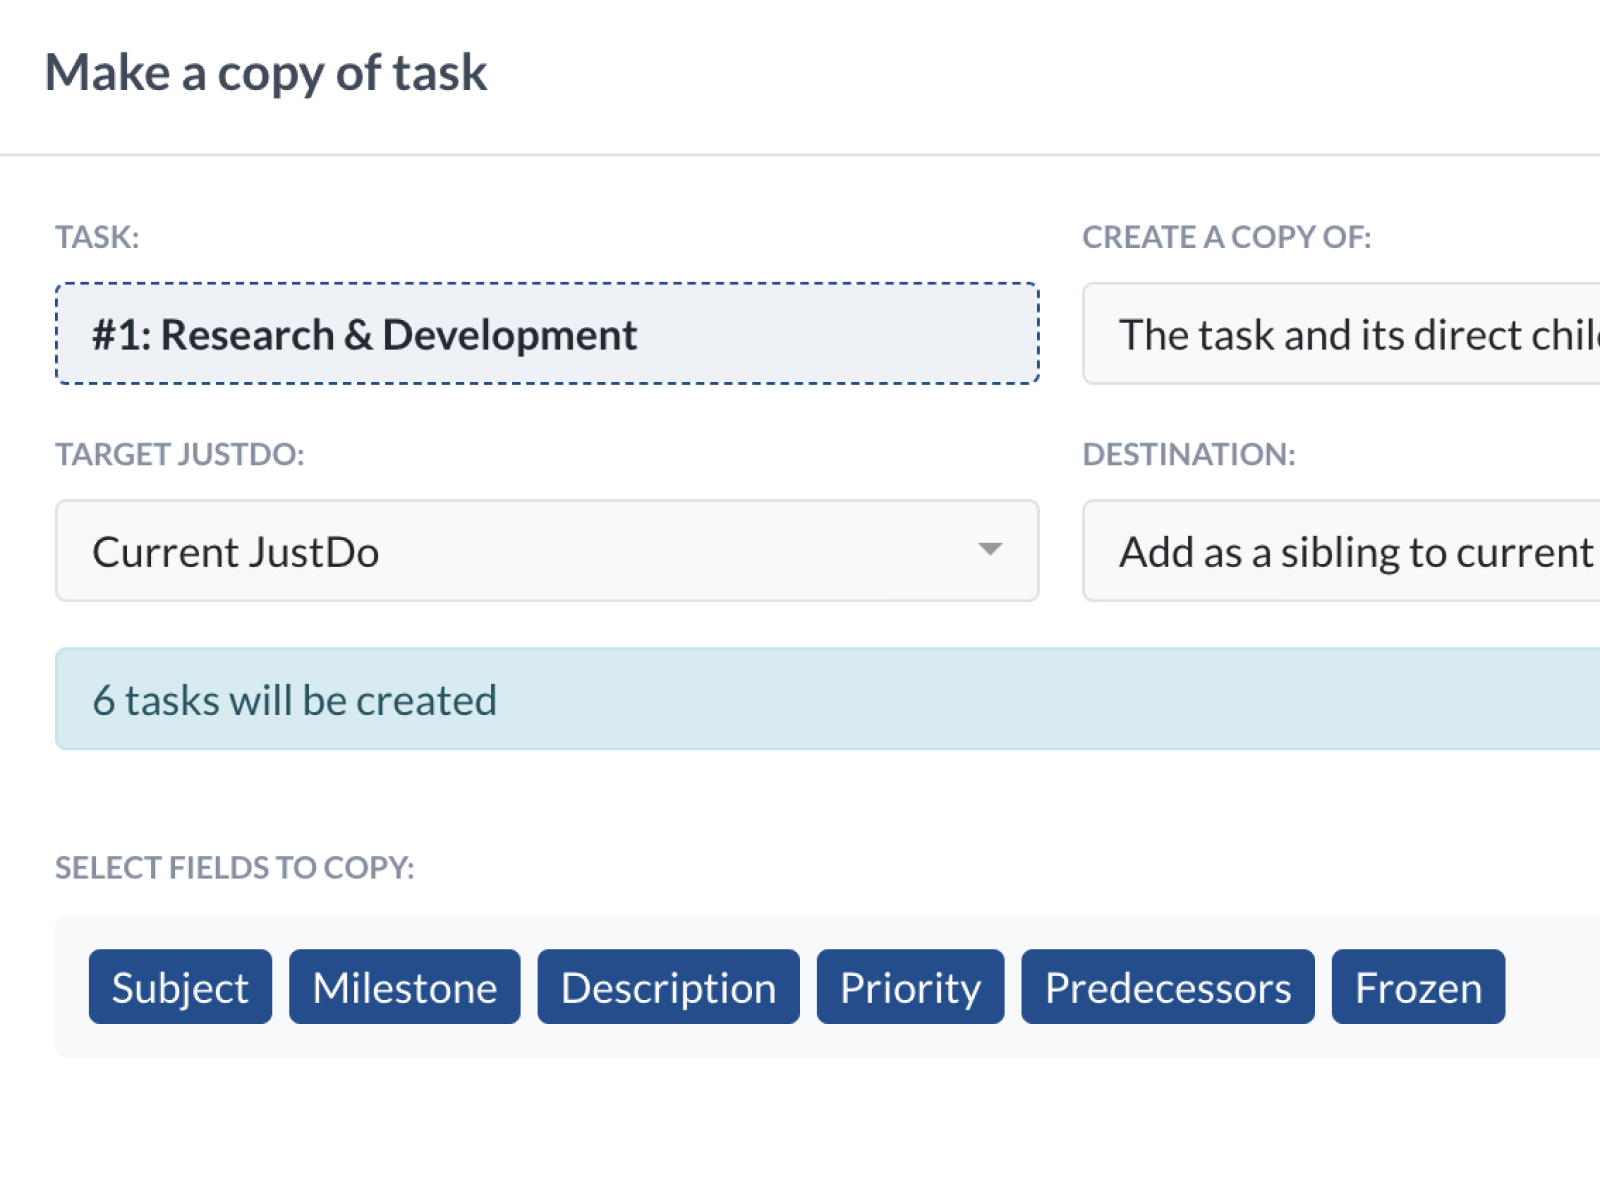Click the 'TASK:' field label
Image resolution: width=1600 pixels, height=1200 pixels.
pos(97,237)
